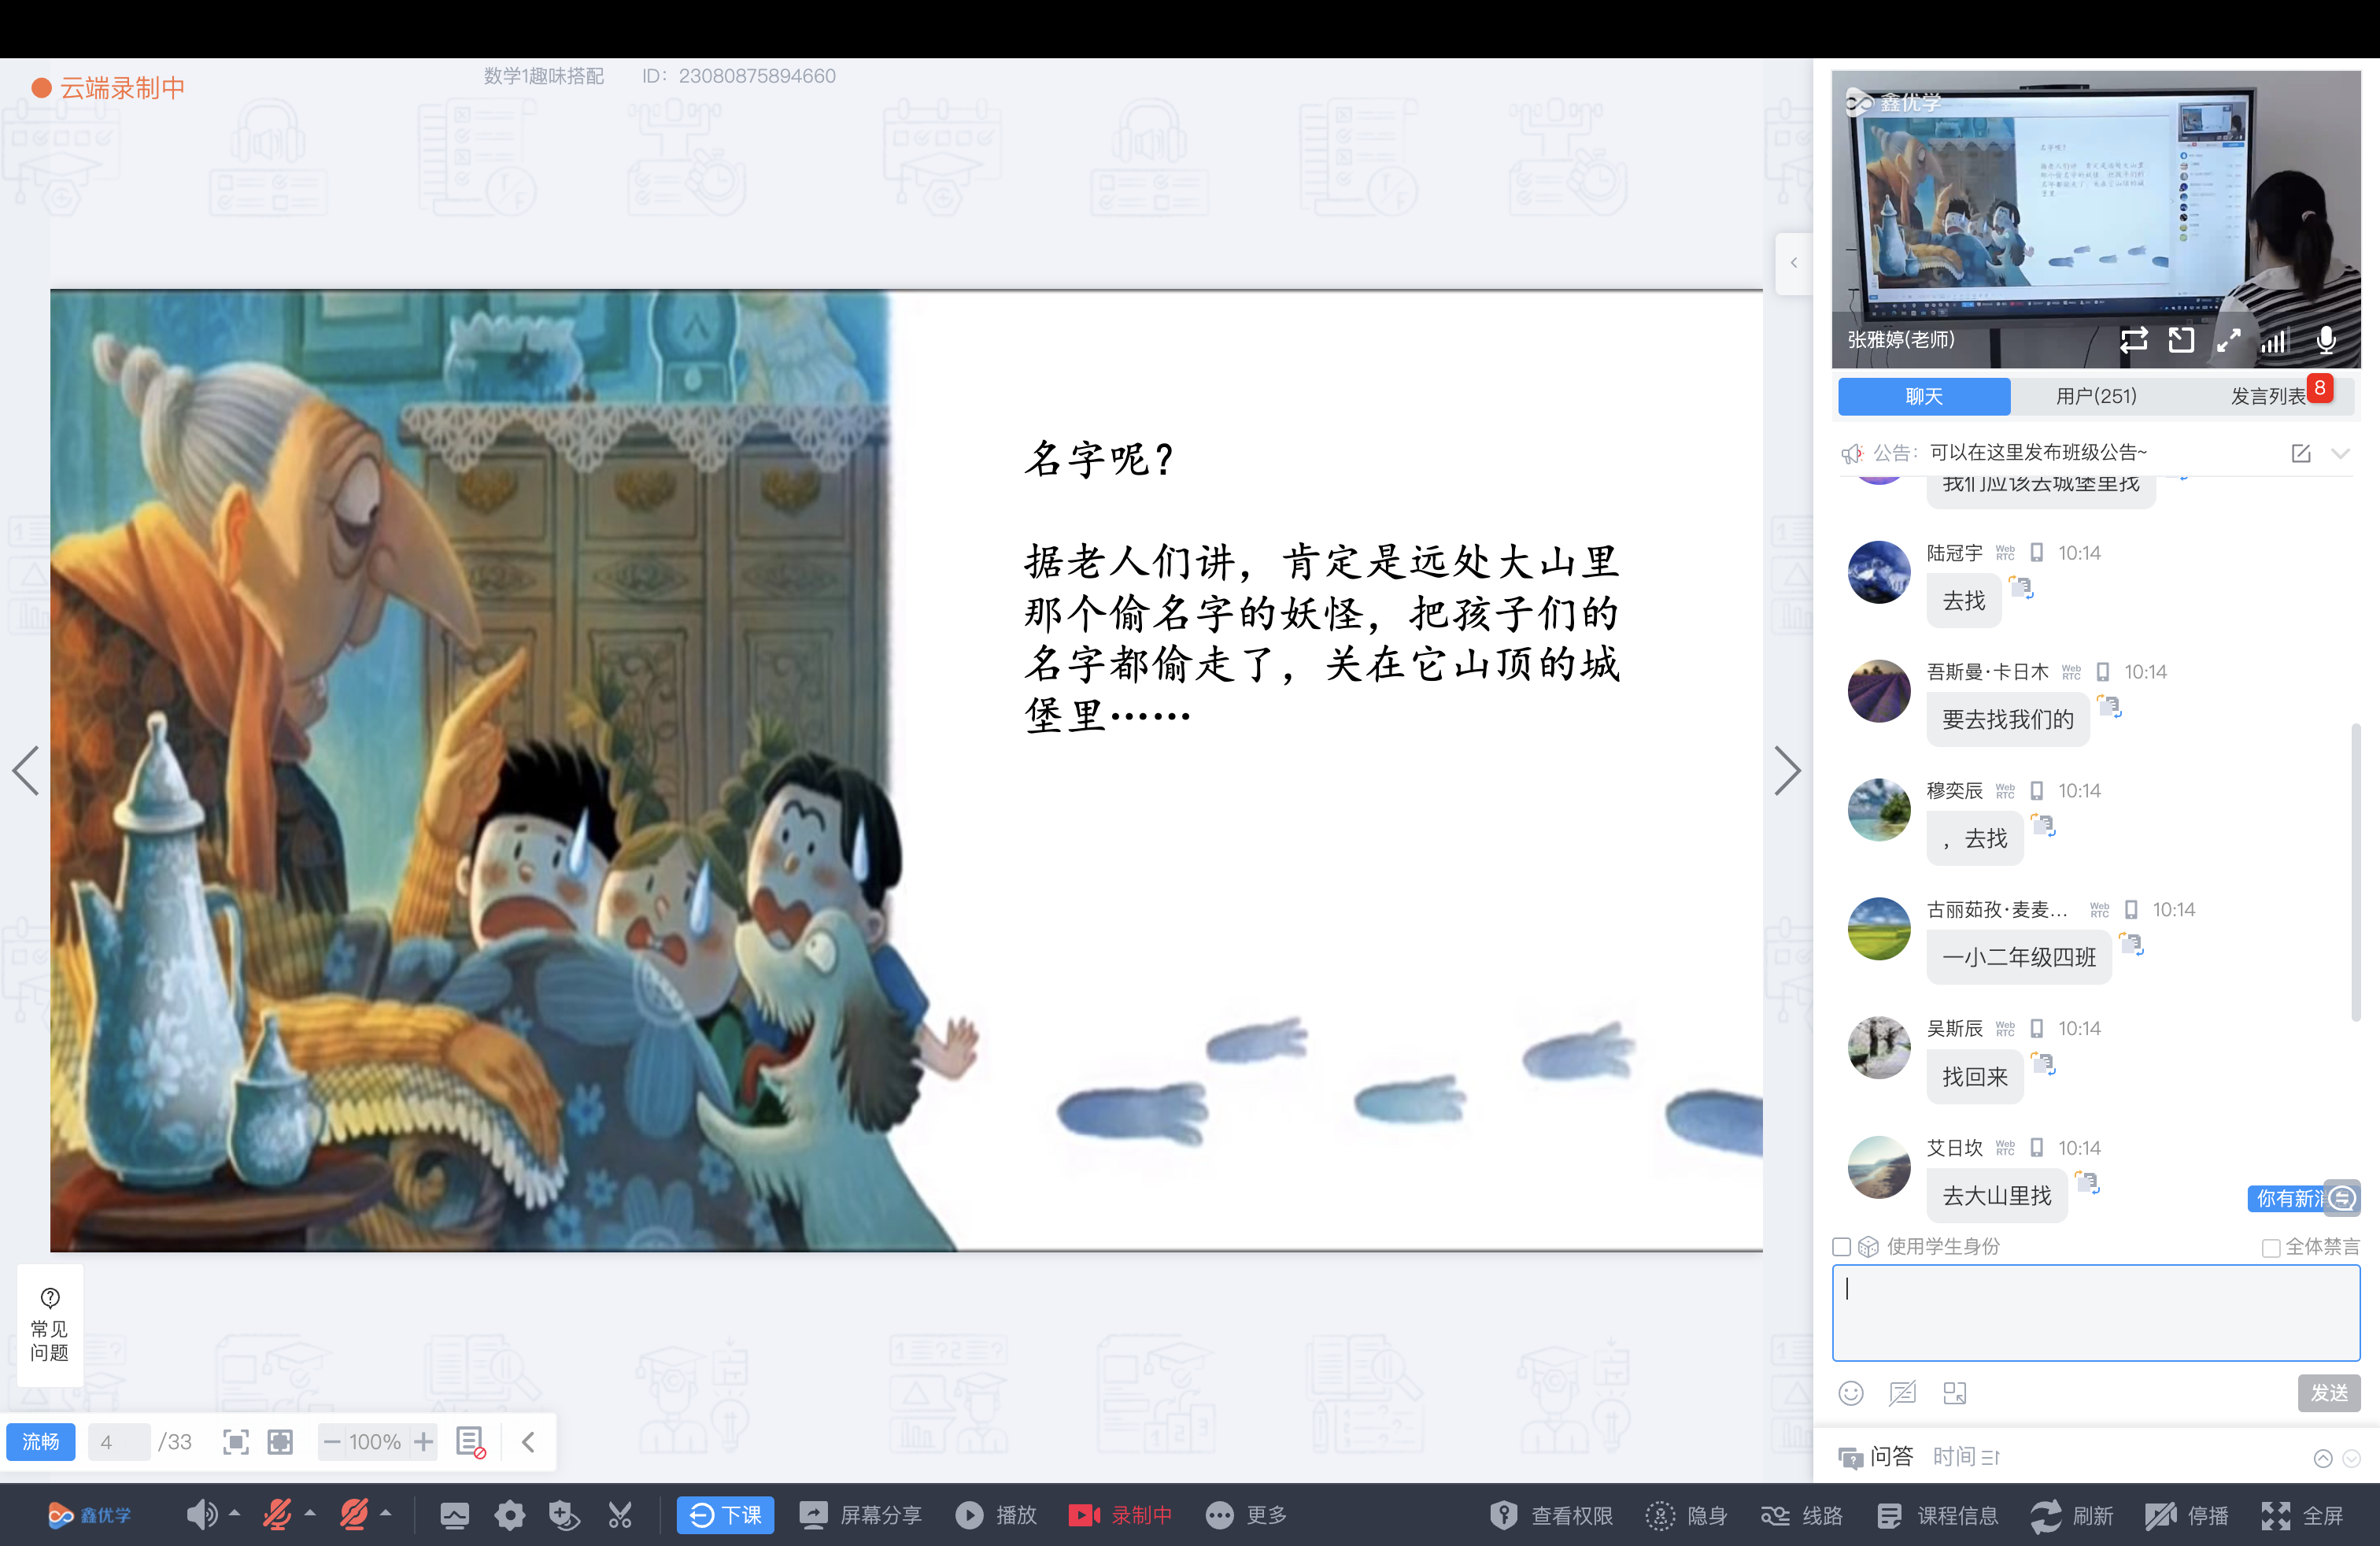Start 屏幕分享 screen sharing
This screenshot has width=2380, height=1546.
[860, 1515]
